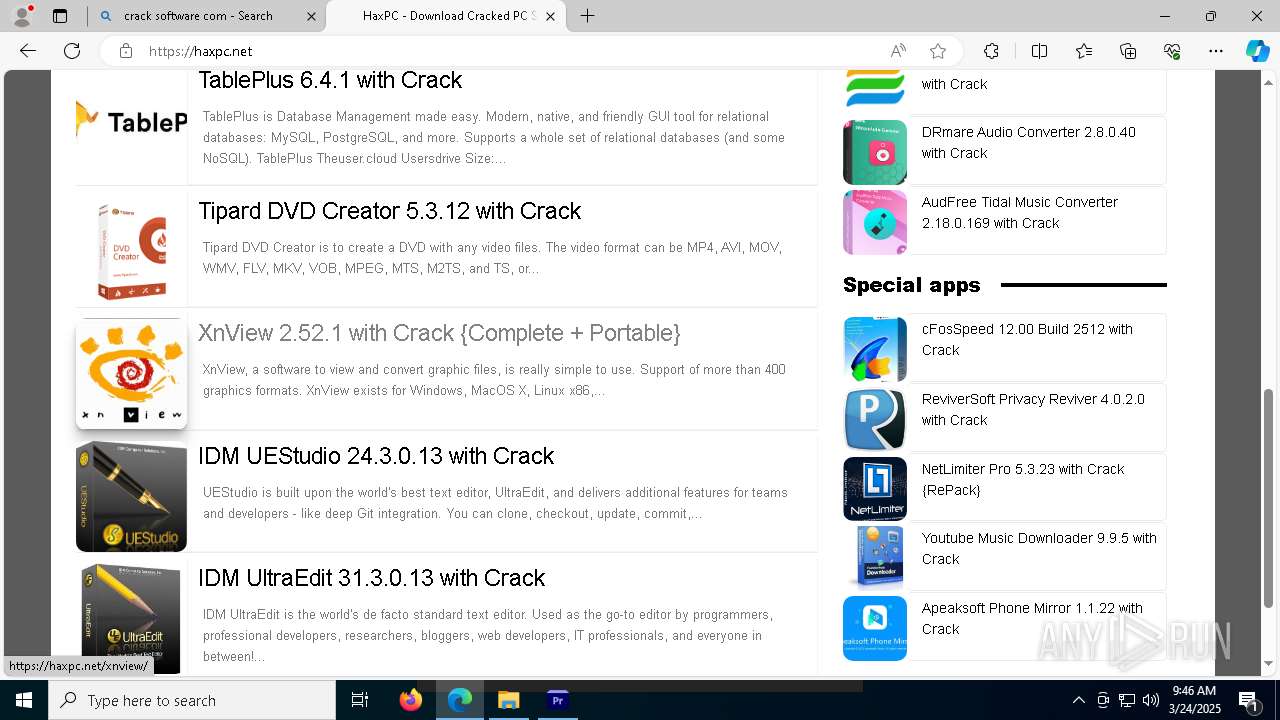Open the Windows Start menu

24,700
